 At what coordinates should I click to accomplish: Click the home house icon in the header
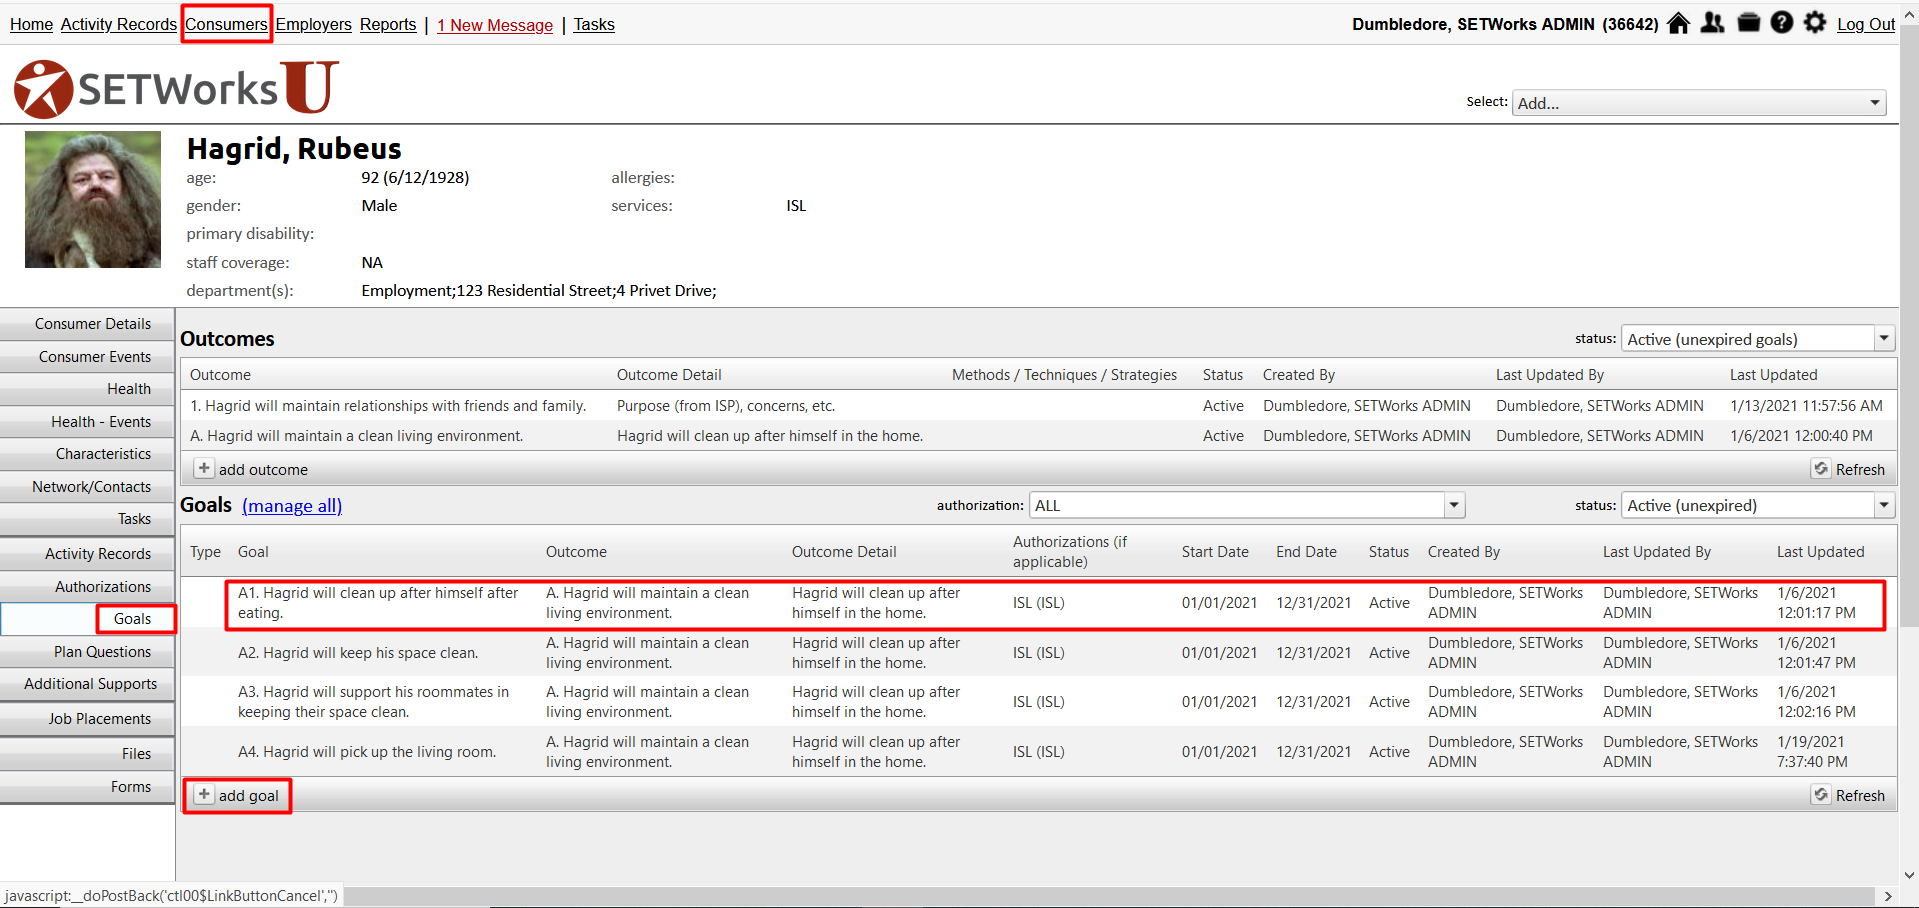coord(1678,23)
